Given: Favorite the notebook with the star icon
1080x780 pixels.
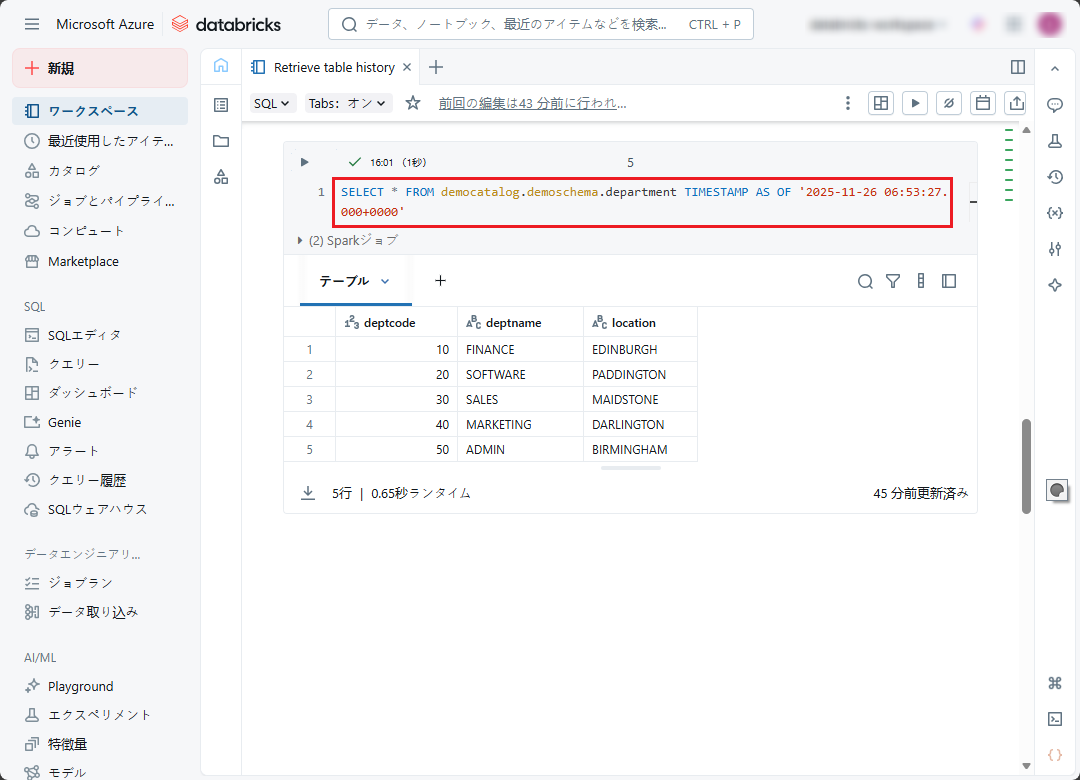Looking at the screenshot, I should 413,103.
